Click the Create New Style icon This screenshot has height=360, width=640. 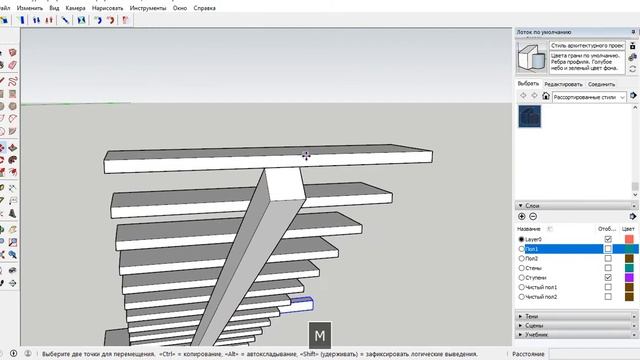pyautogui.click(x=633, y=46)
